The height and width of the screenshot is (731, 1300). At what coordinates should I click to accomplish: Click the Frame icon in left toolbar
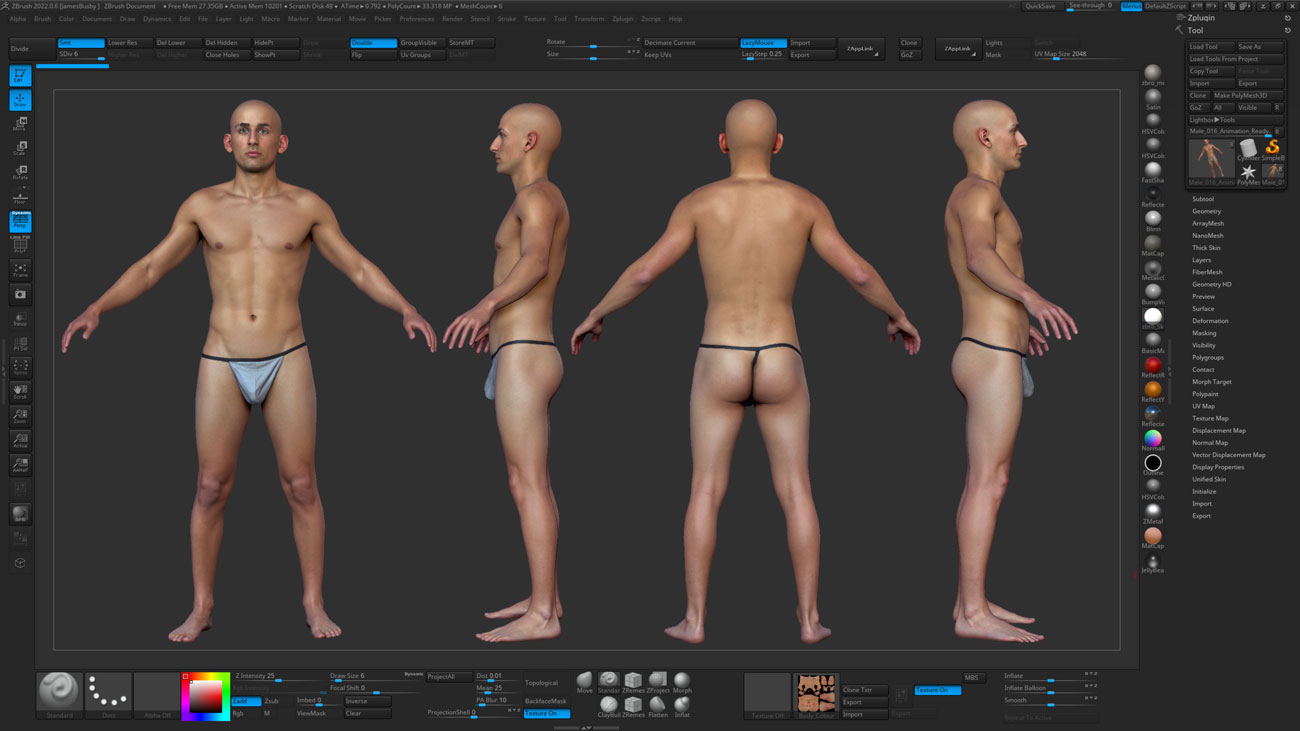(20, 268)
